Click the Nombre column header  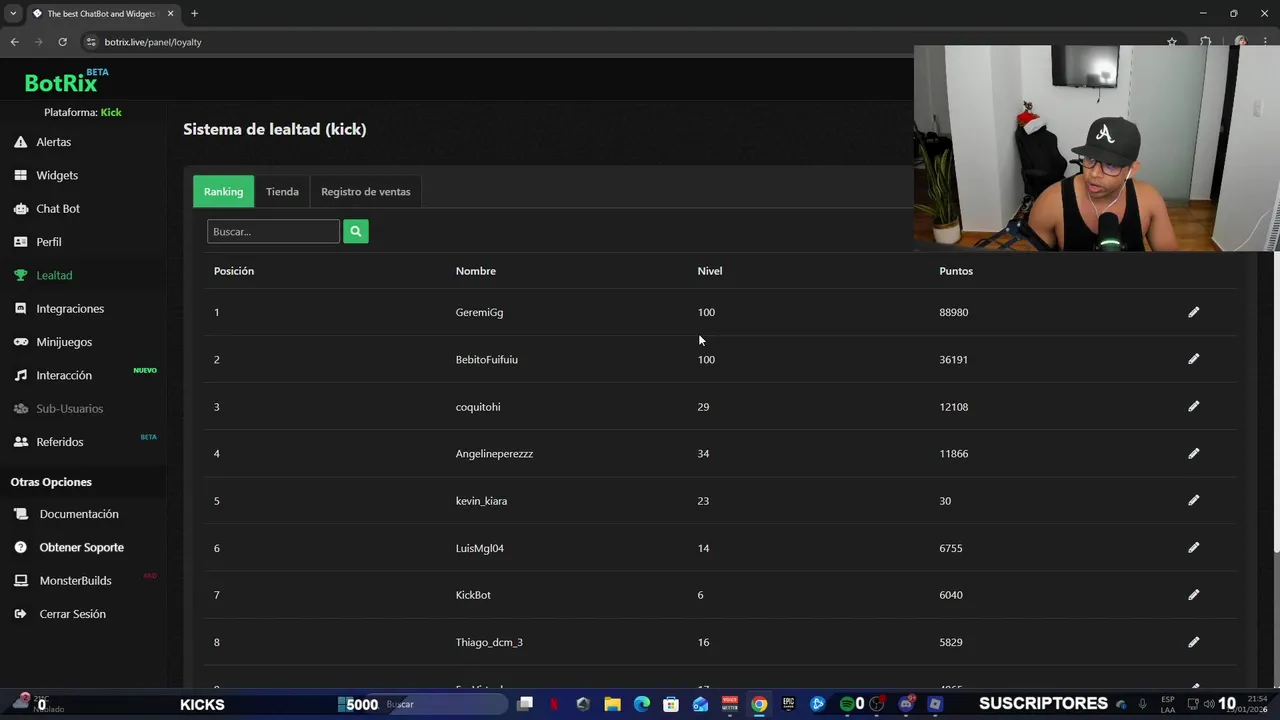point(476,271)
